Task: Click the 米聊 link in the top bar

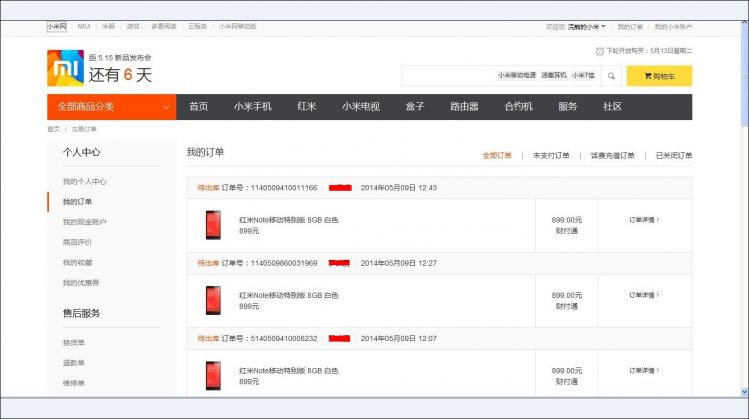Action: coord(108,26)
